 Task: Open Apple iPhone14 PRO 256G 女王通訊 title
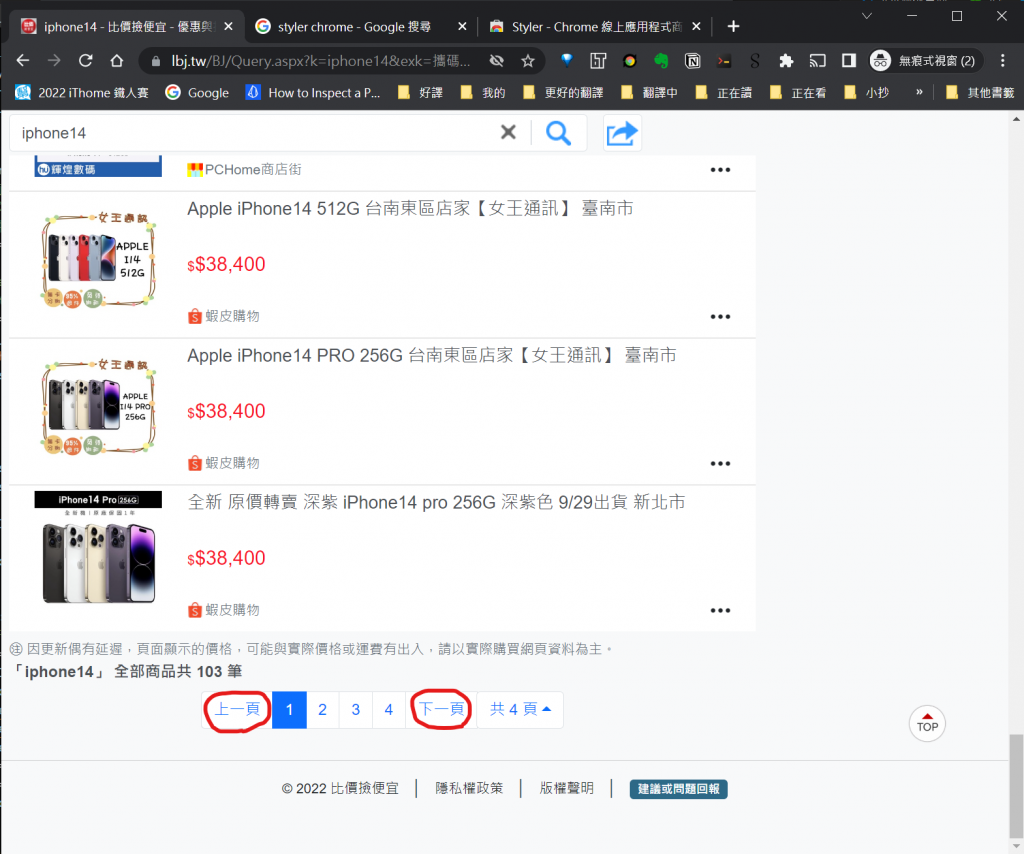pos(432,355)
